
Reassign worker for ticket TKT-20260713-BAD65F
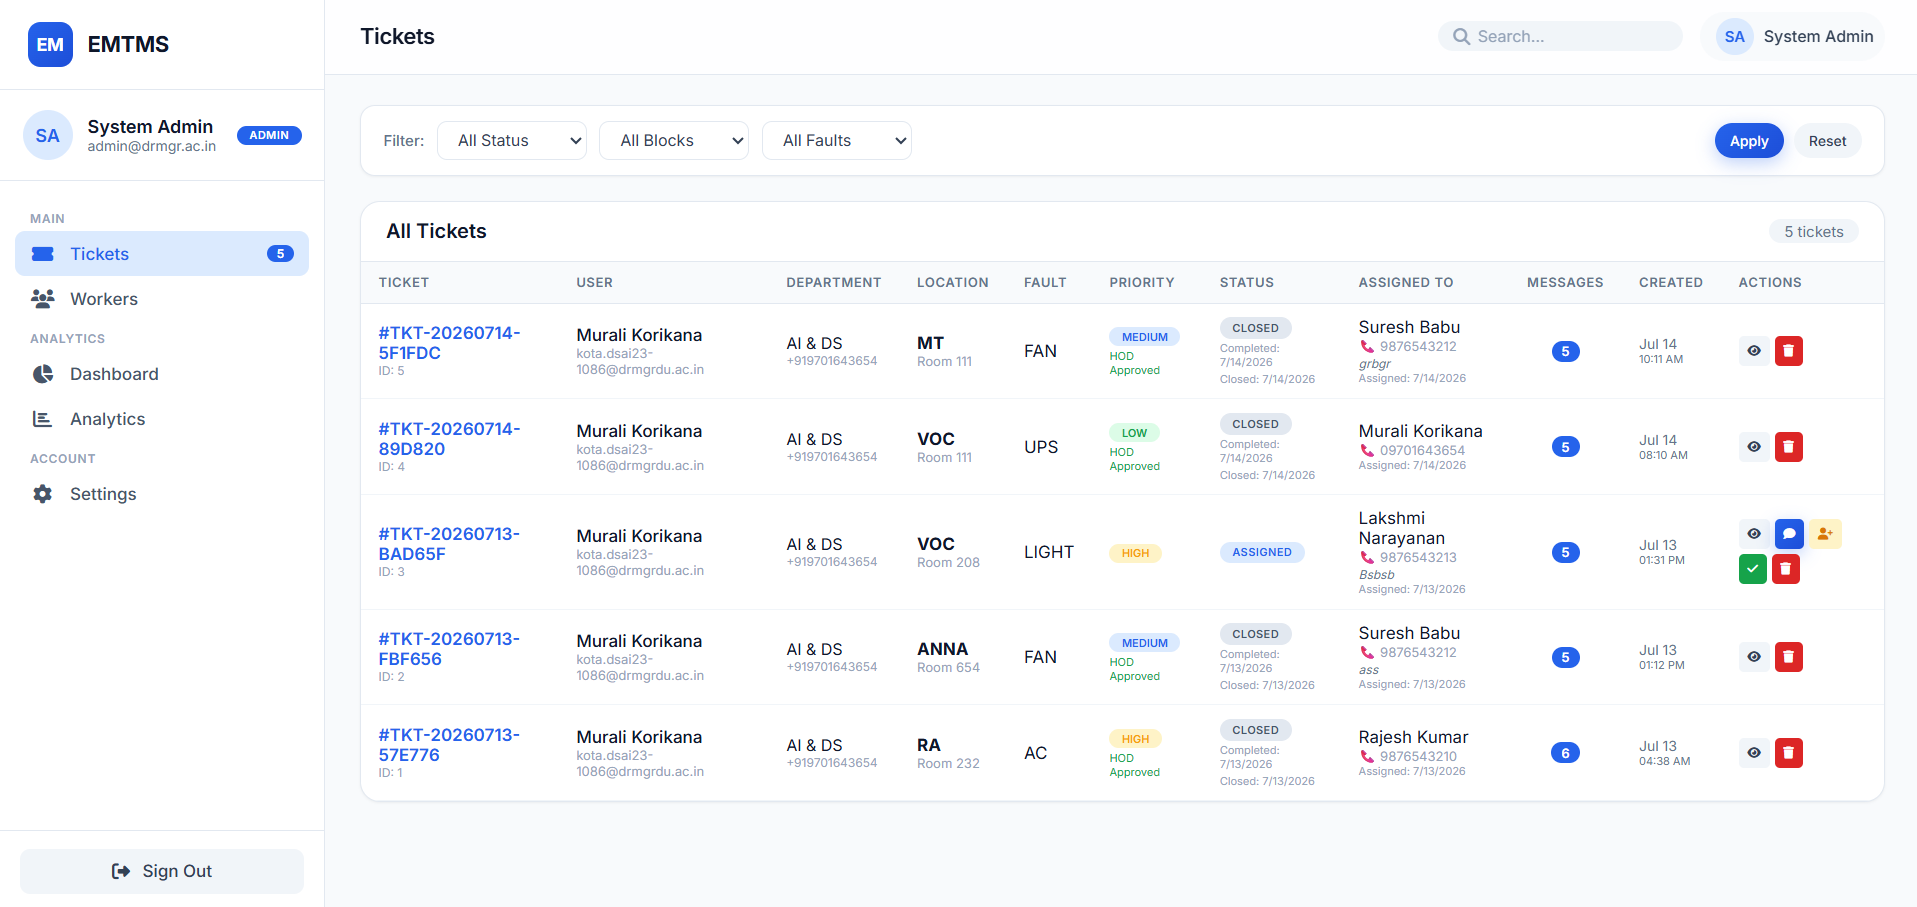1825,534
